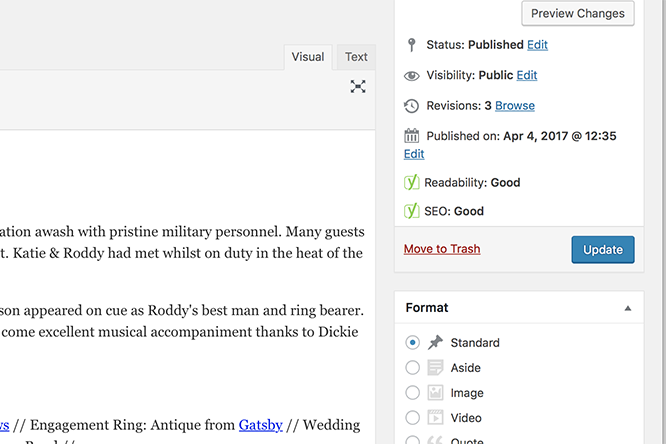Click the Image format icon

(435, 393)
